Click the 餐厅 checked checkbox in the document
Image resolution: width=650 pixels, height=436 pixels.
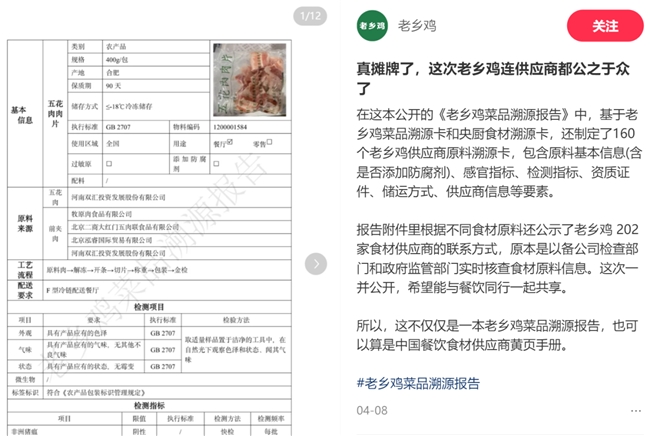pos(230,142)
